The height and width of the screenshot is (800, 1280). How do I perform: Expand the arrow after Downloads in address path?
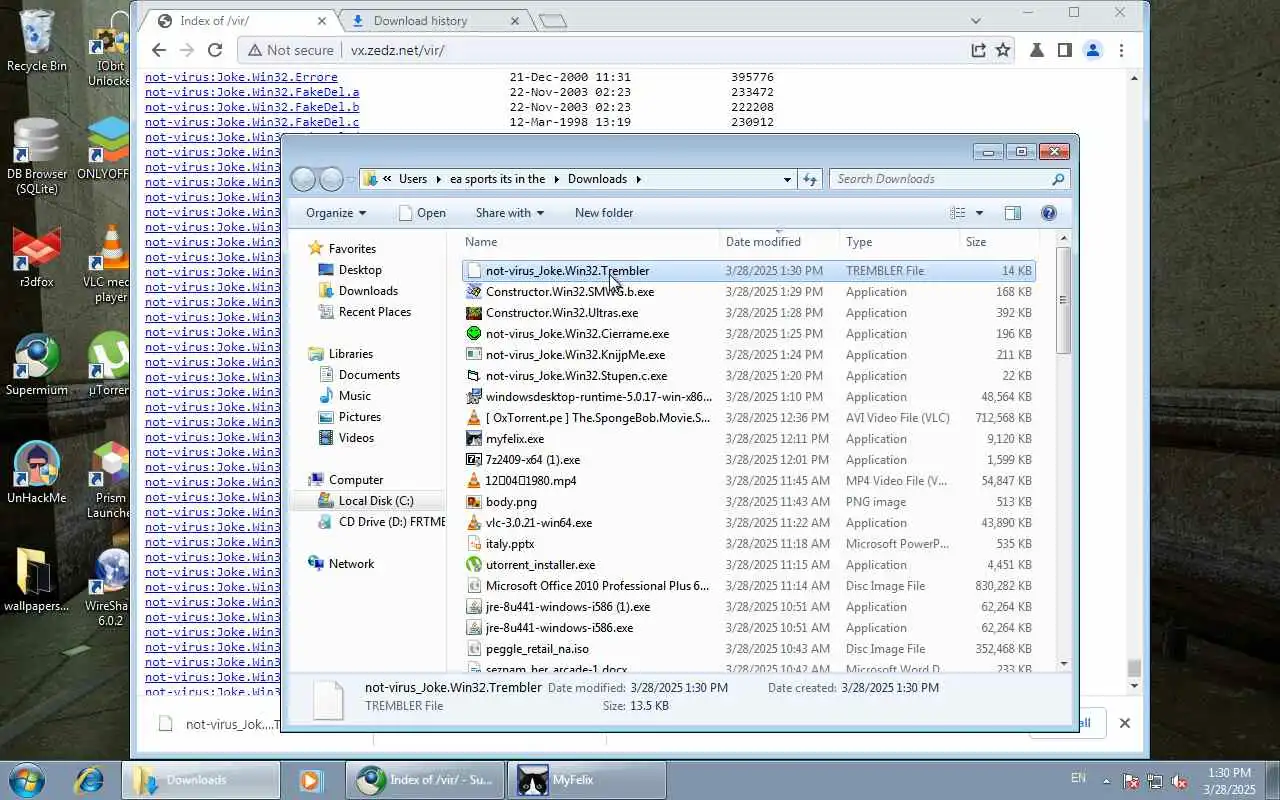(638, 179)
